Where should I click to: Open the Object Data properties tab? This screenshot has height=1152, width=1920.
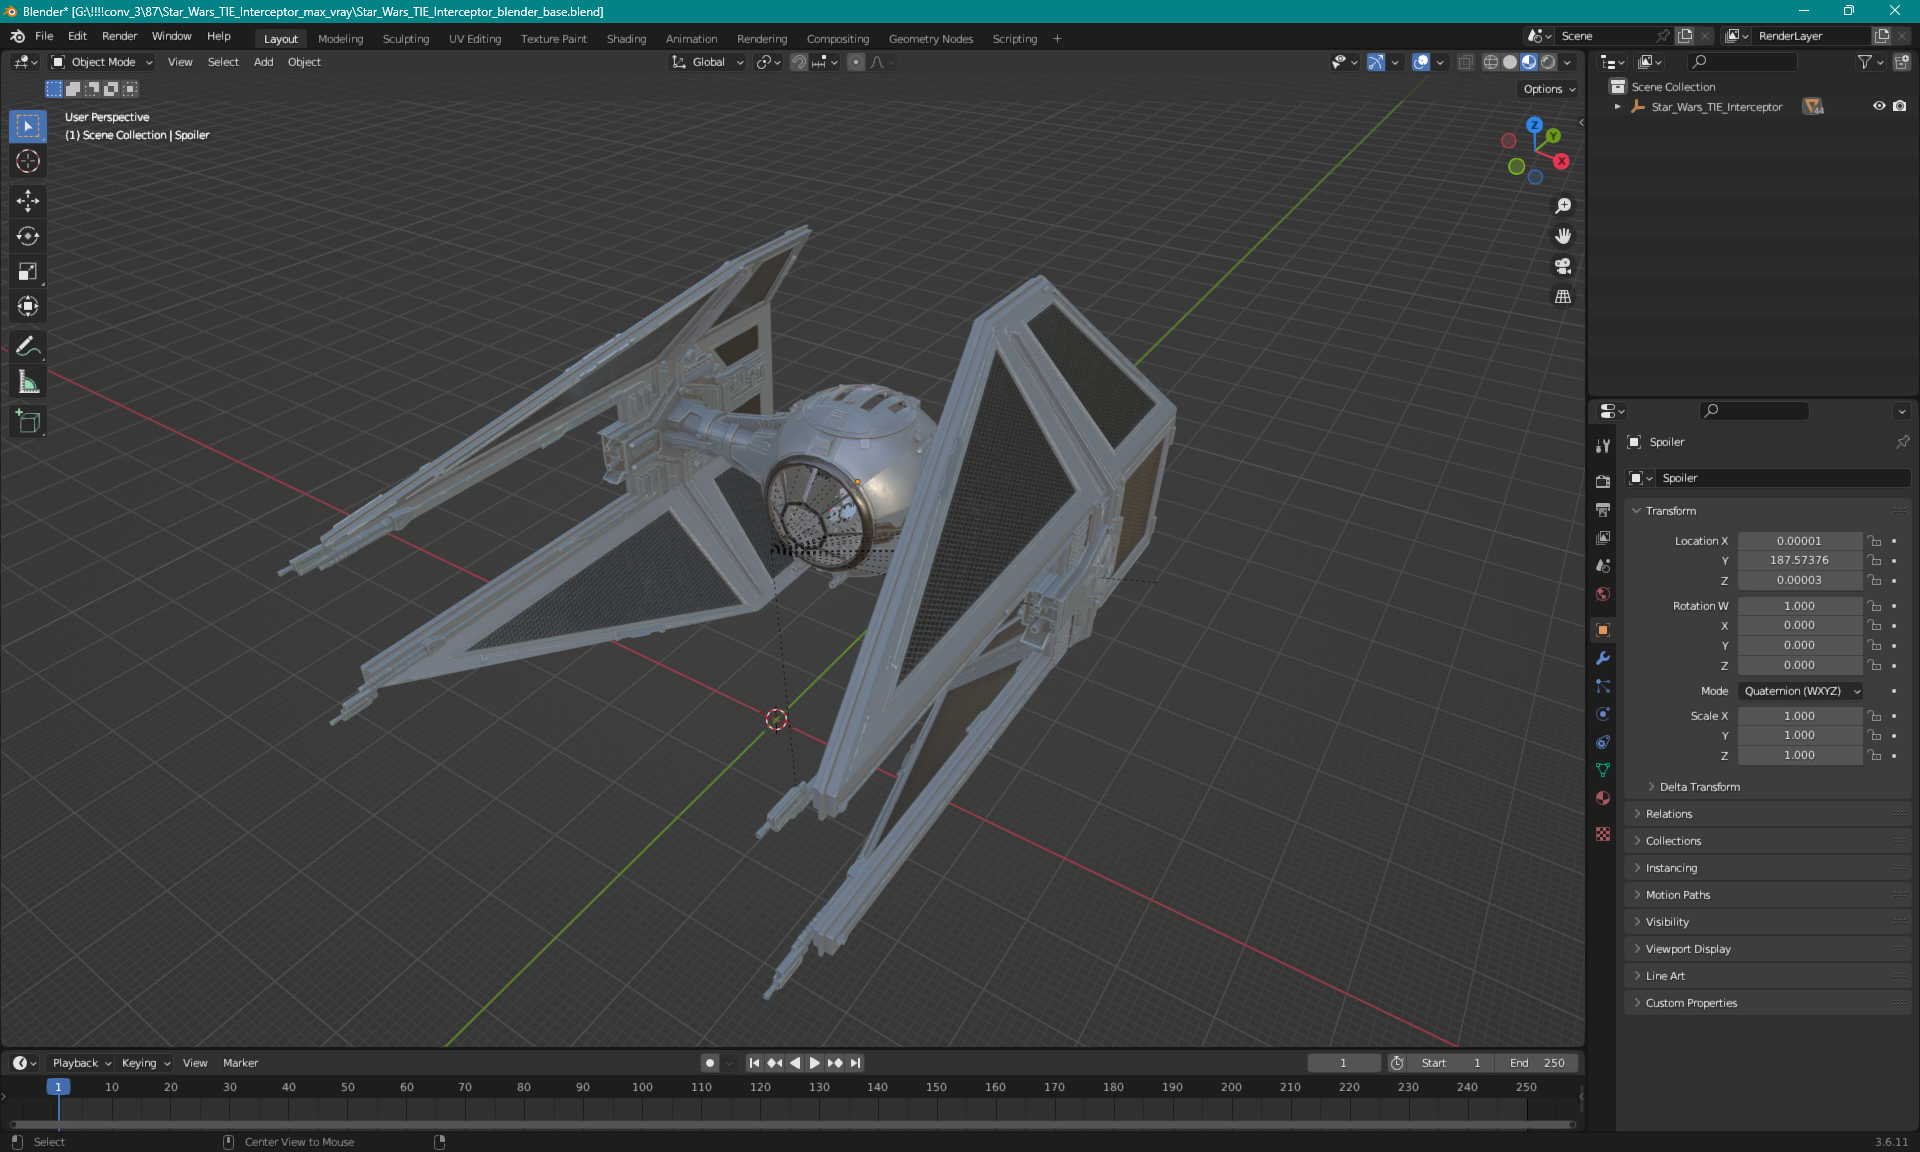(x=1603, y=770)
